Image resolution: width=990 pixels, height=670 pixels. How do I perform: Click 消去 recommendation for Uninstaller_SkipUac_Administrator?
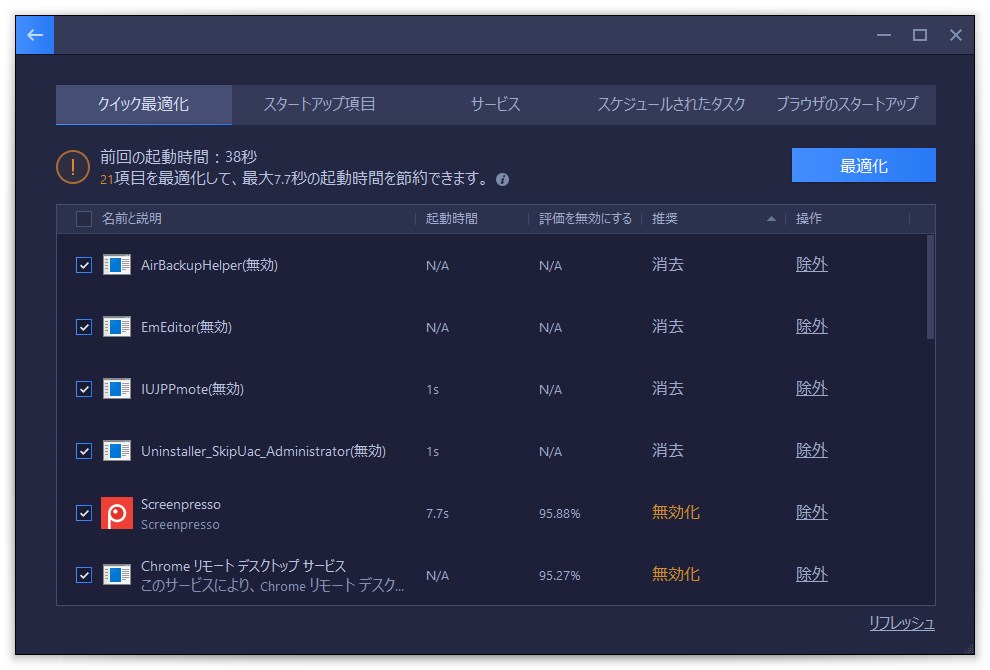point(667,450)
